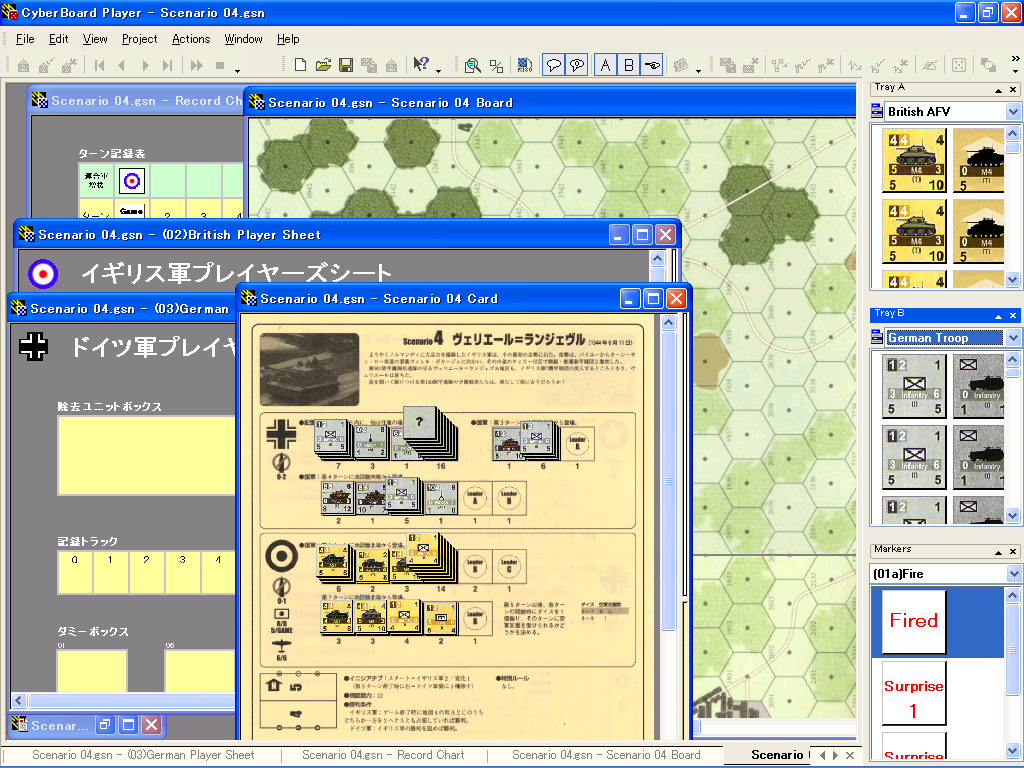This screenshot has width=1024, height=768.
Task: Click the fast forward playback icon
Action: point(197,65)
